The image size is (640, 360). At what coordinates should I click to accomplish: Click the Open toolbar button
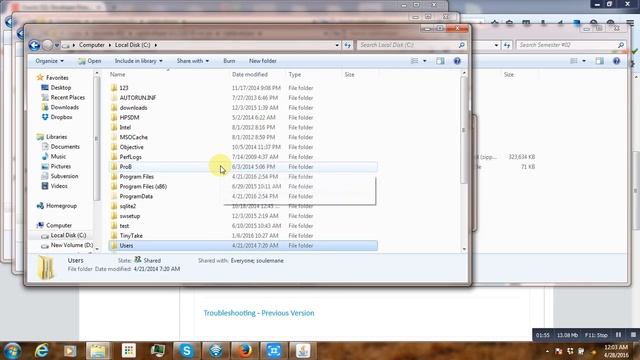point(90,61)
